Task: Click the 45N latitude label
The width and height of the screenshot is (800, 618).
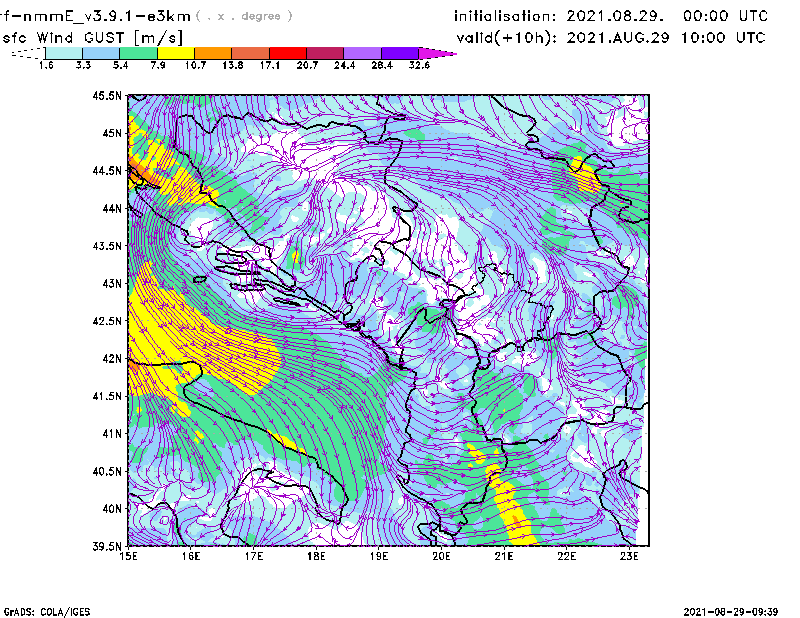Action: click(x=112, y=133)
